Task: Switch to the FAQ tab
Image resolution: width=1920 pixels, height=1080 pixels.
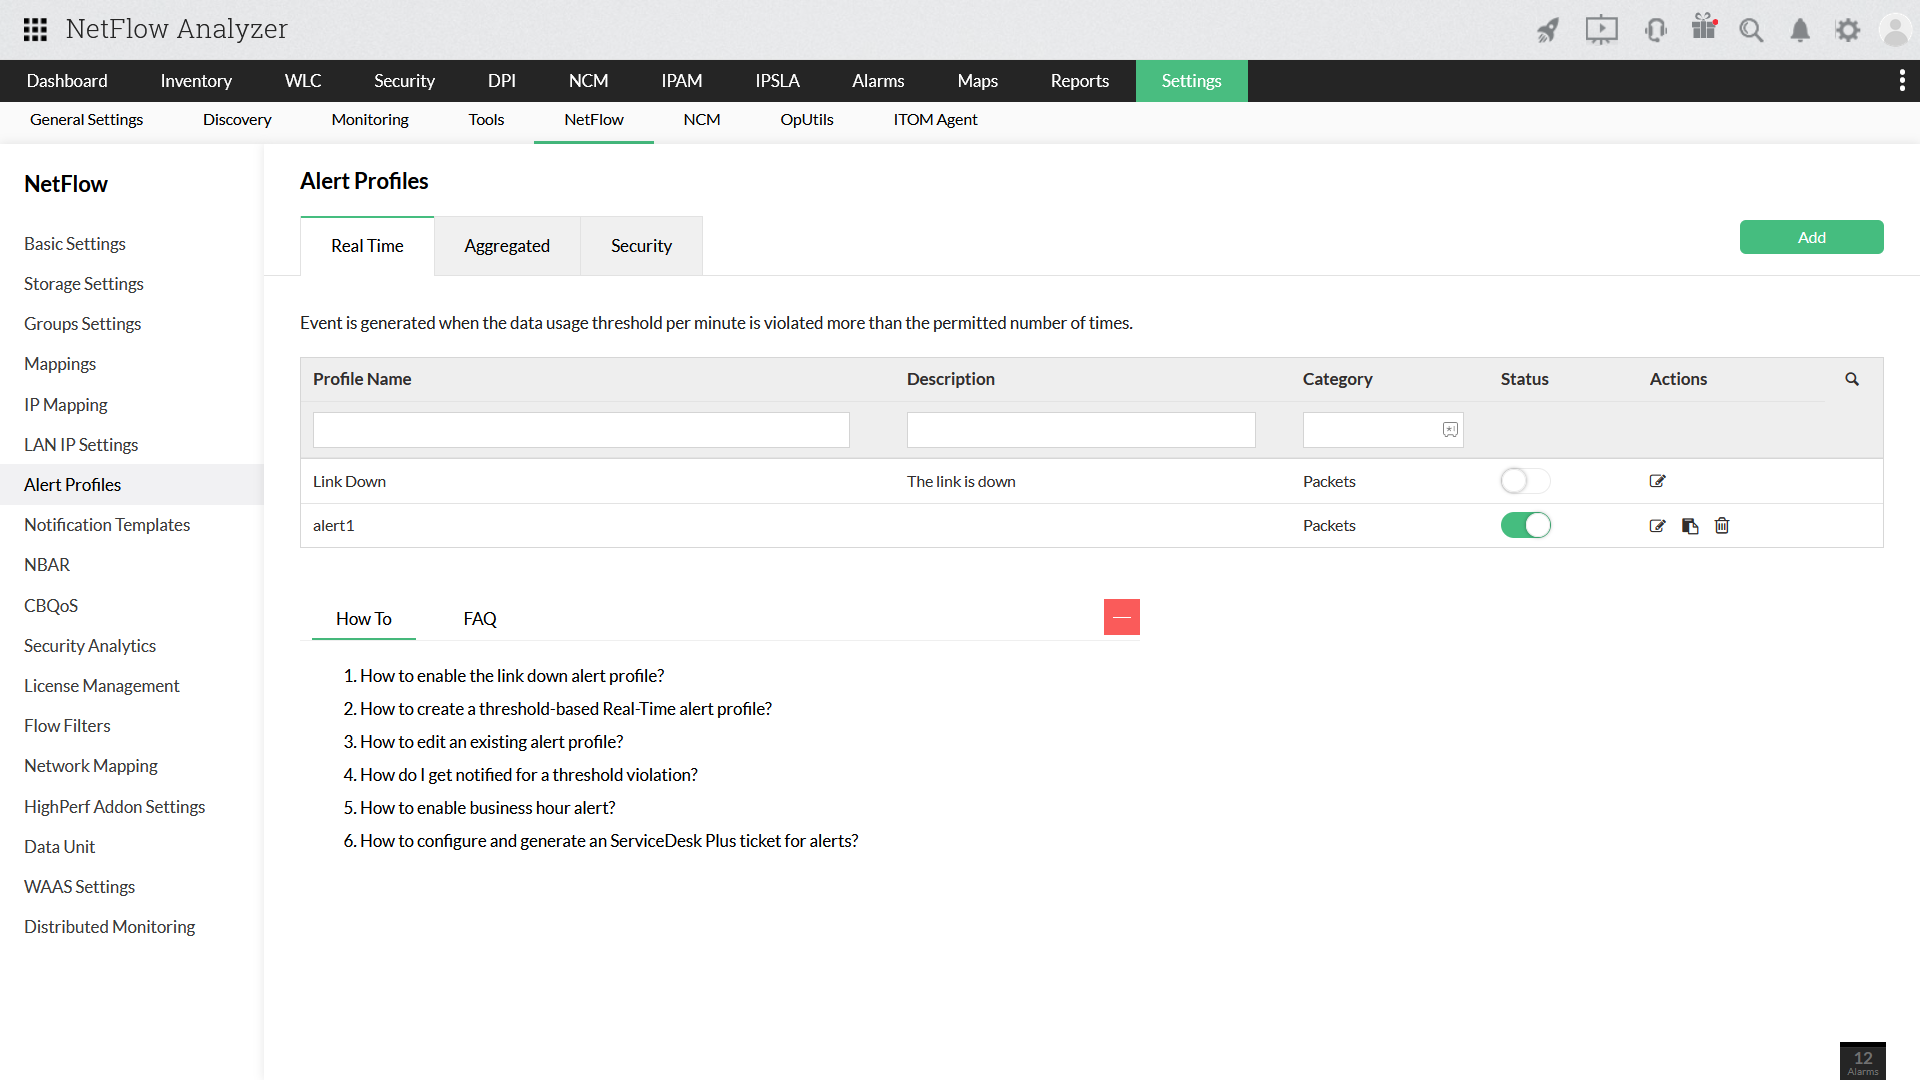Action: pyautogui.click(x=480, y=619)
